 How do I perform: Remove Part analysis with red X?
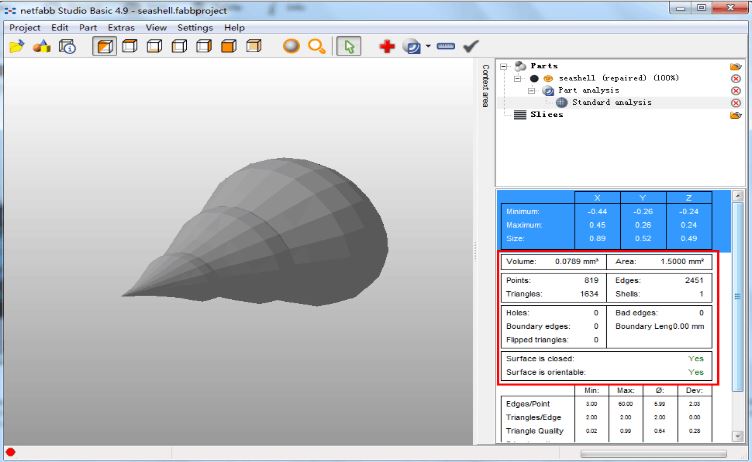[x=735, y=91]
